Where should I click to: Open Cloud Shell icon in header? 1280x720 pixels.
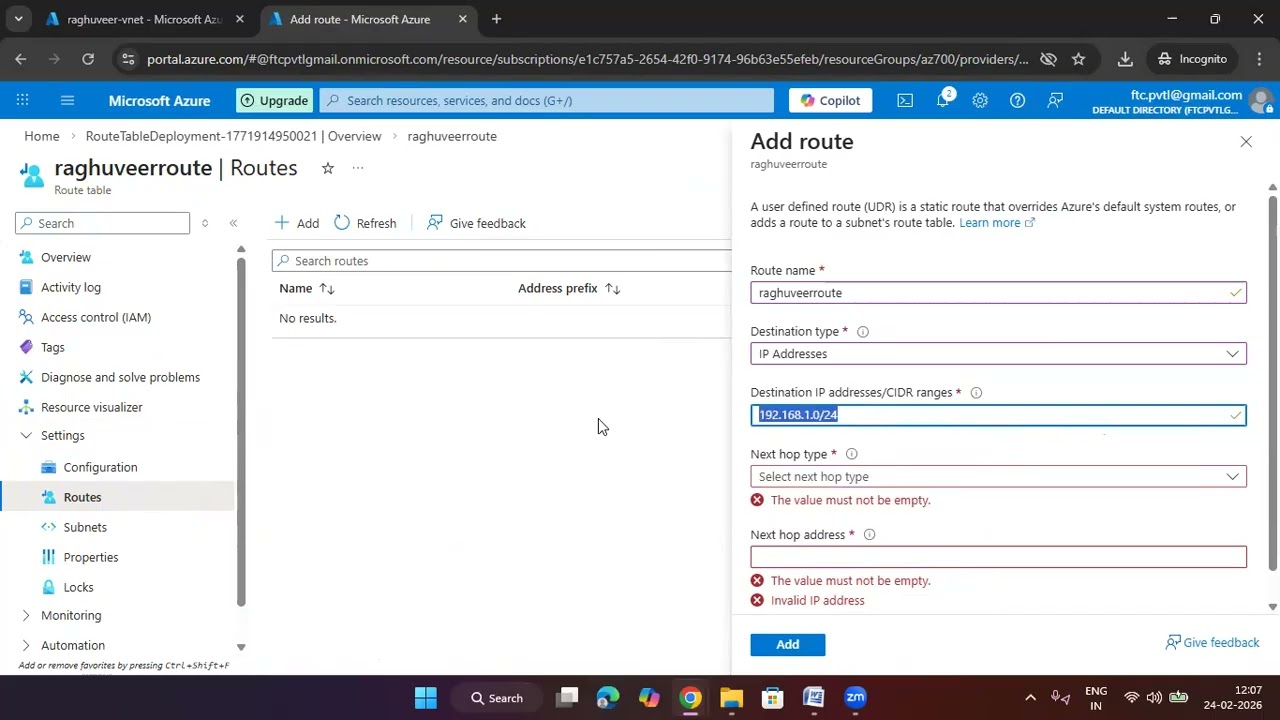905,100
